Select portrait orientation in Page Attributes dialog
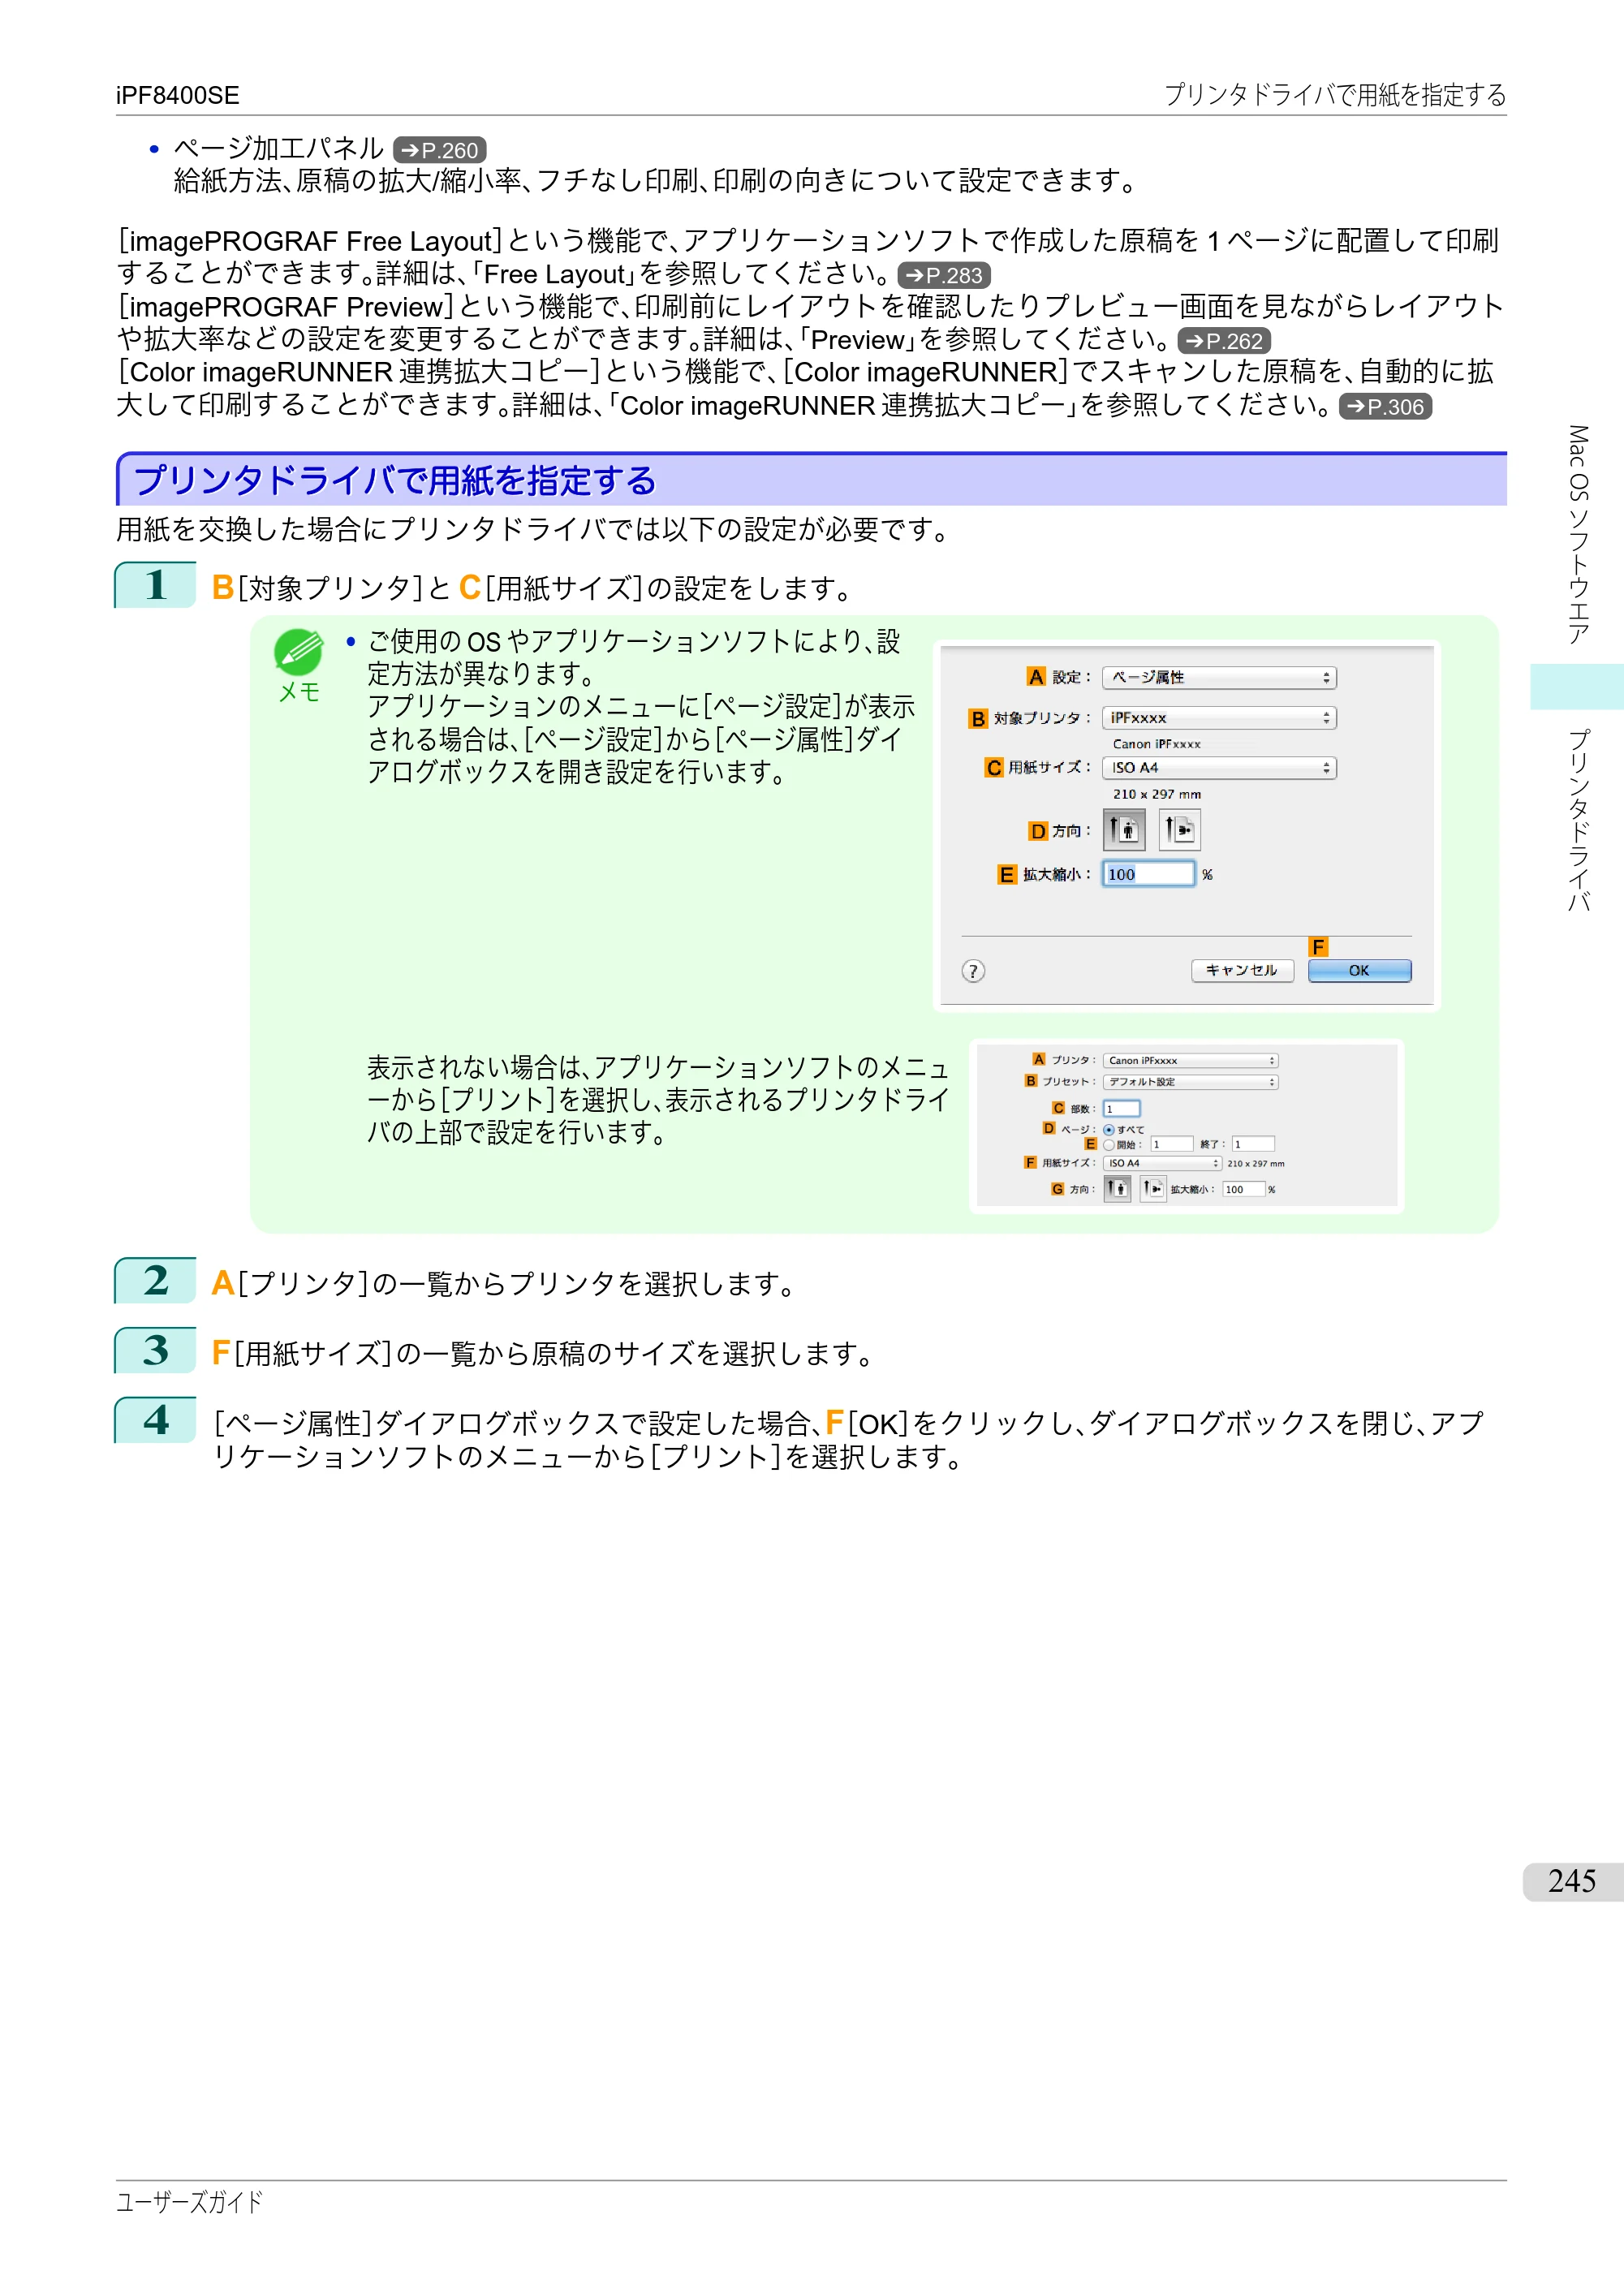The image size is (1624, 2296). (x=1124, y=830)
